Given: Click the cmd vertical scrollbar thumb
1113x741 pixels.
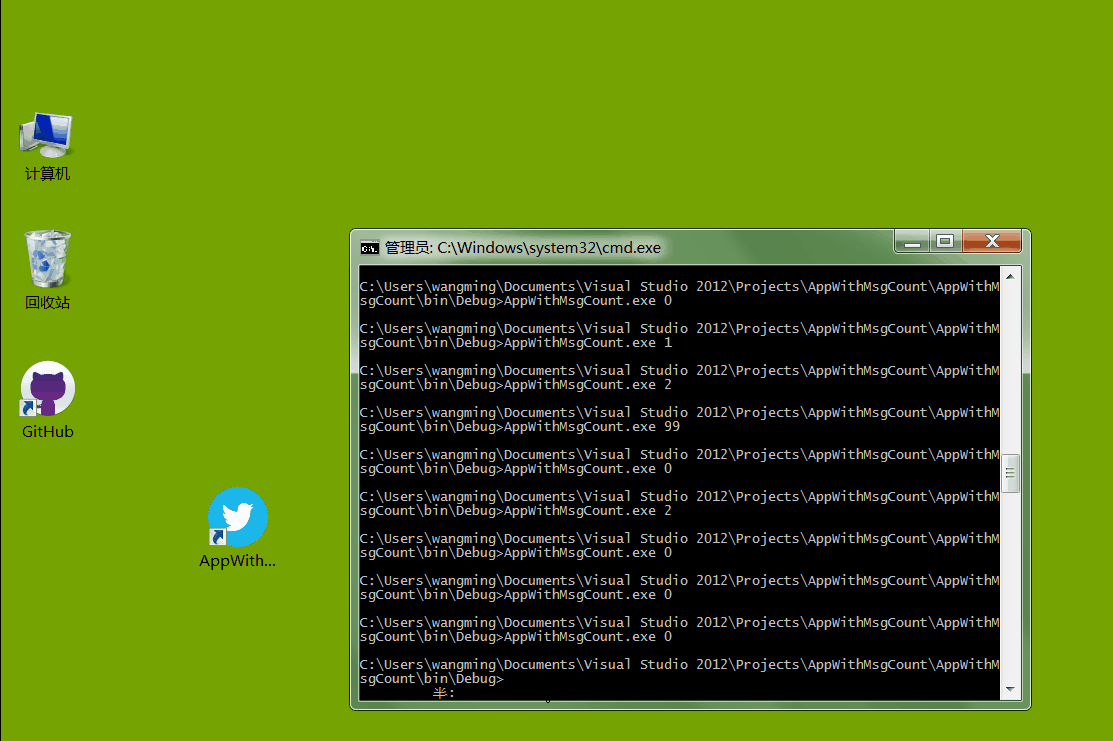Looking at the screenshot, I should (1010, 473).
